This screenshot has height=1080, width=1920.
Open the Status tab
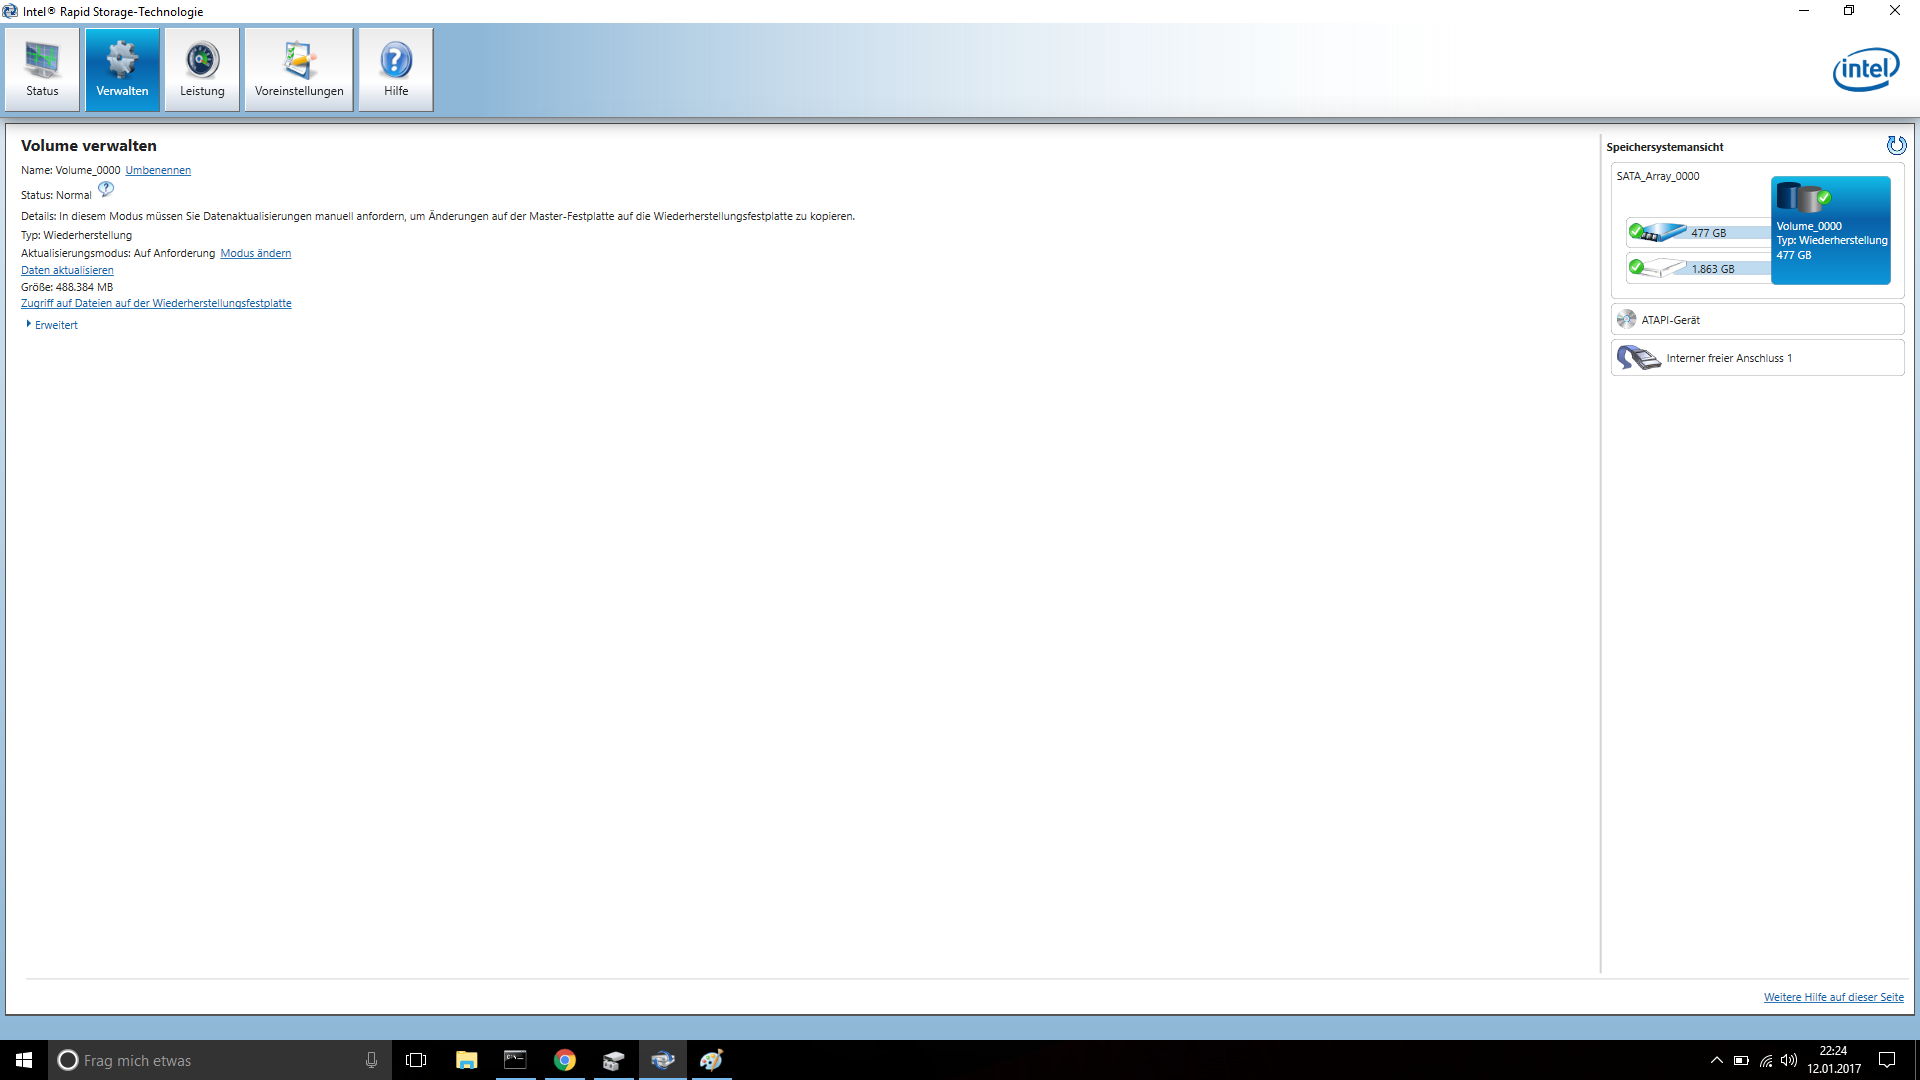[x=42, y=69]
